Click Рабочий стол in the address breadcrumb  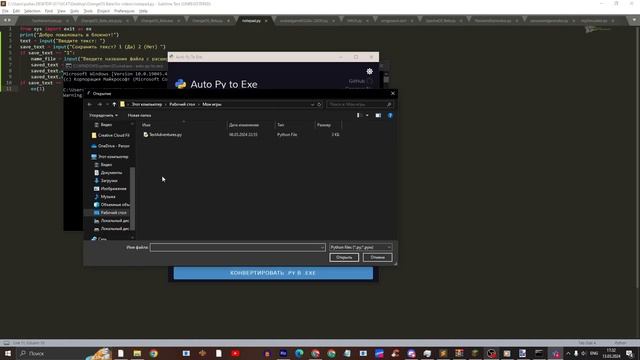(x=182, y=104)
